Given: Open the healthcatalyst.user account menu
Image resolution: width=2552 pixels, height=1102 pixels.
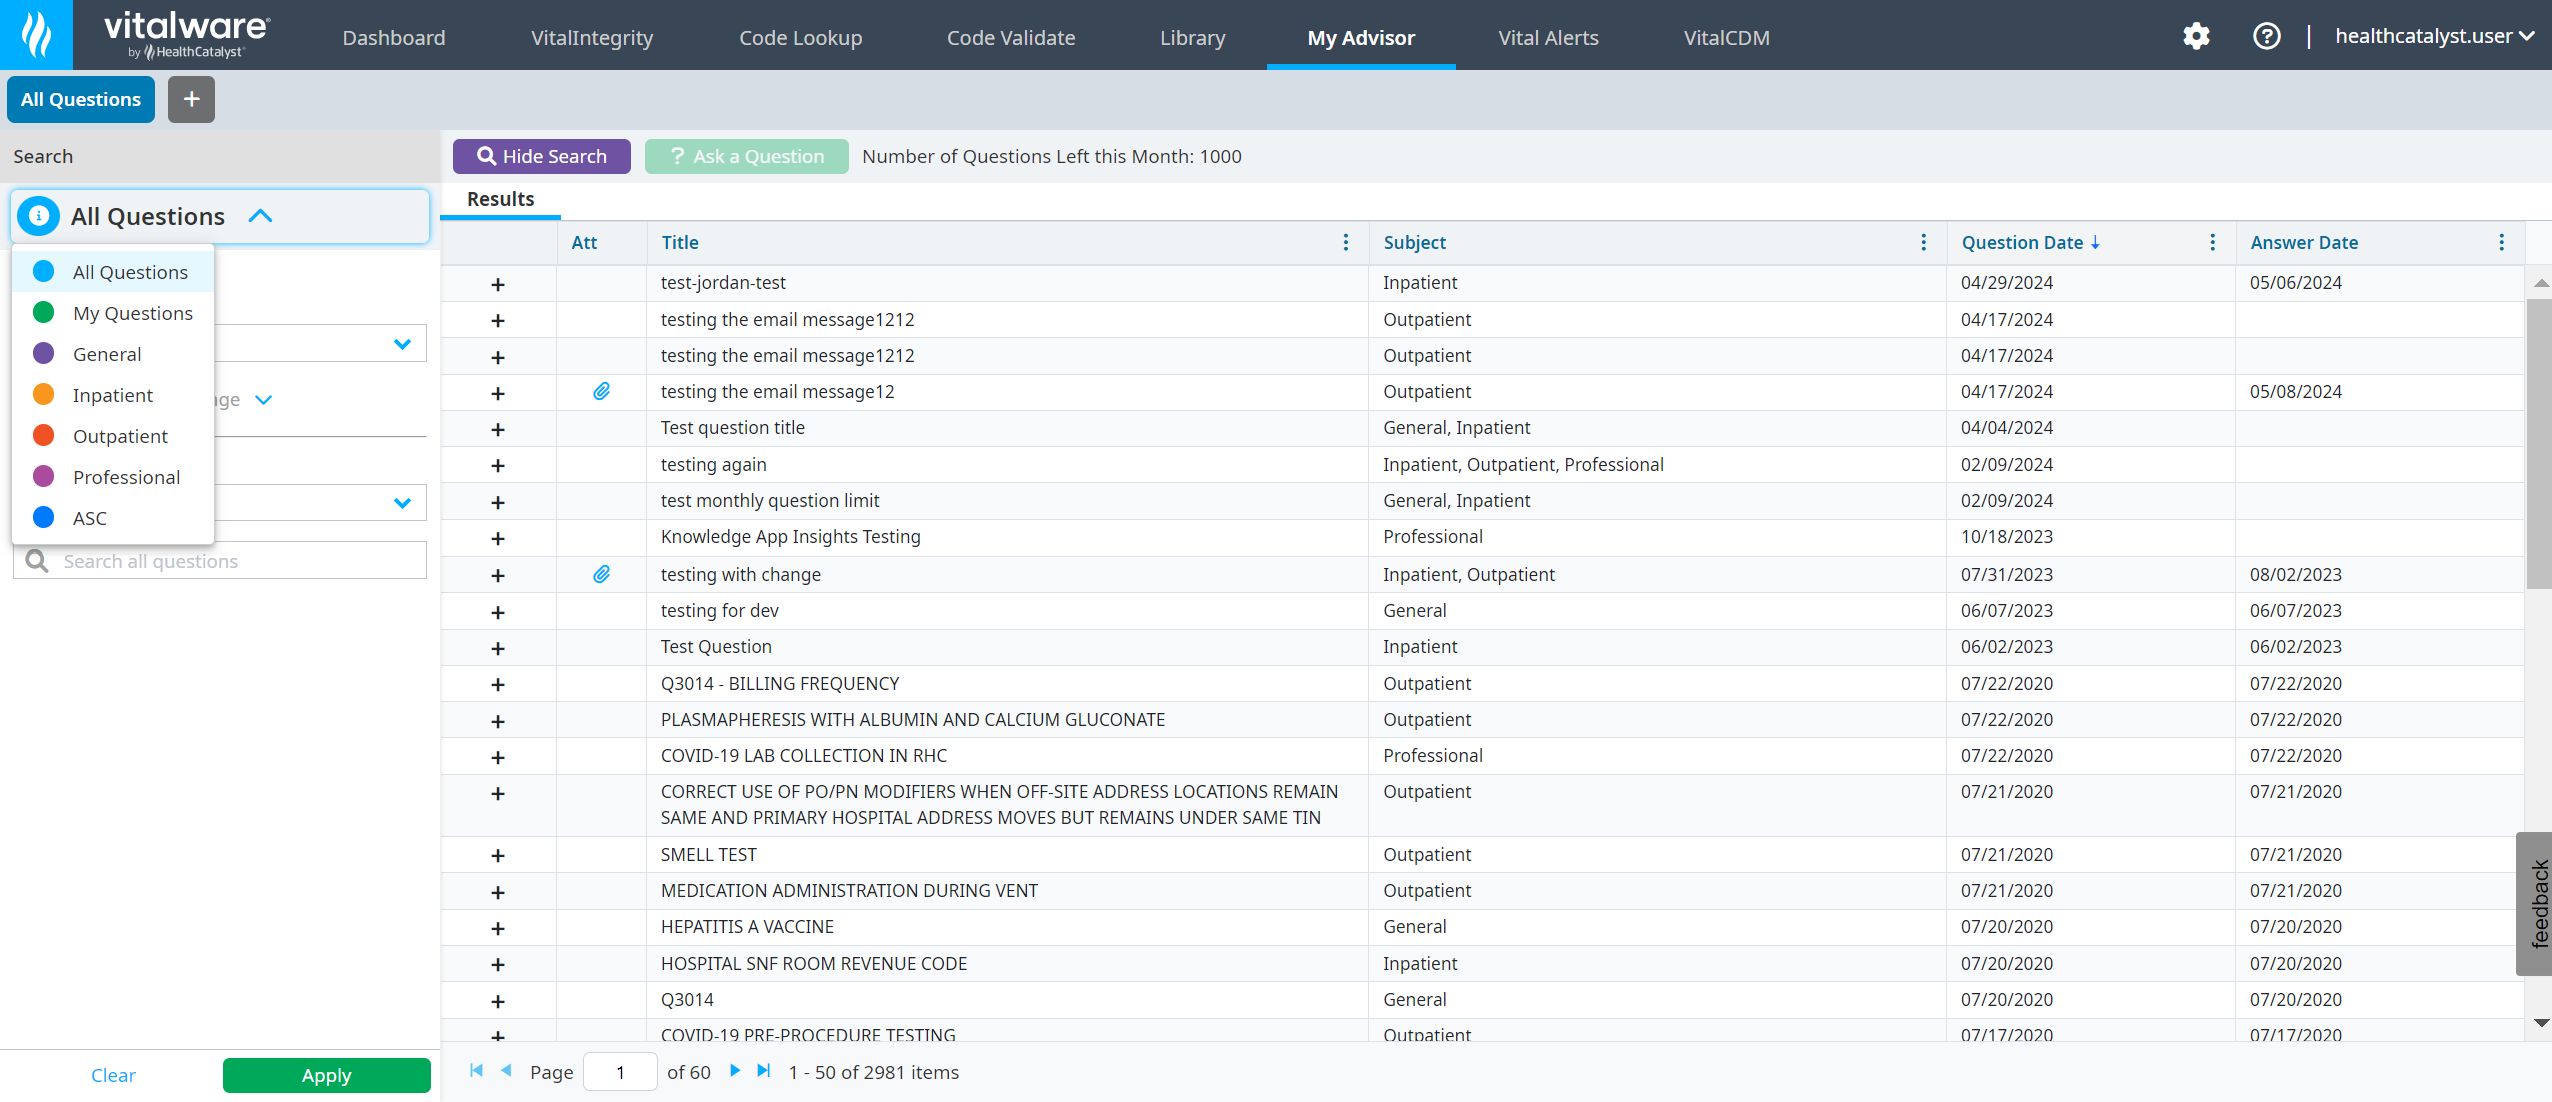Looking at the screenshot, I should point(2434,37).
